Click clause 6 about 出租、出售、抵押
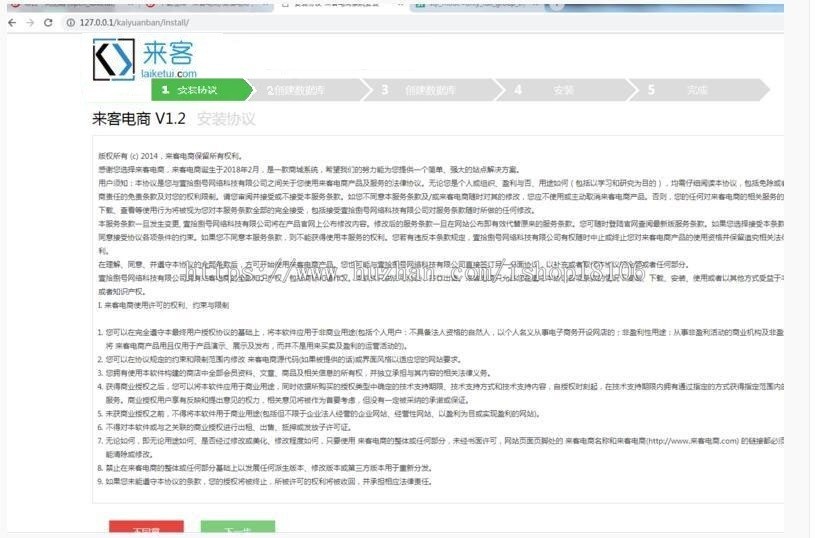Viewport: 831px width, 538px height. coord(224,427)
